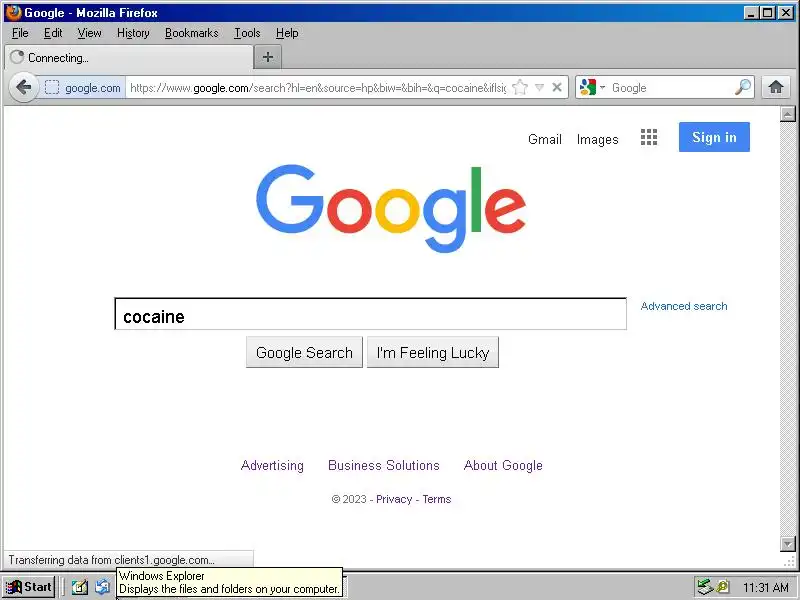Image resolution: width=800 pixels, height=600 pixels.
Task: Open the Help menu
Action: 287,33
